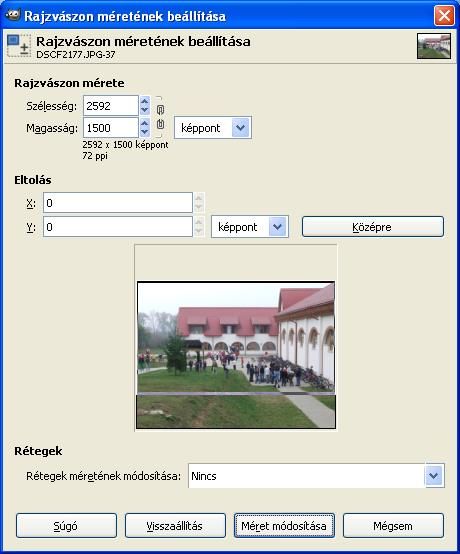Screen dimensions: 460x554
Task: Open the canvas size képpont unit dropdown
Action: [x=213, y=128]
